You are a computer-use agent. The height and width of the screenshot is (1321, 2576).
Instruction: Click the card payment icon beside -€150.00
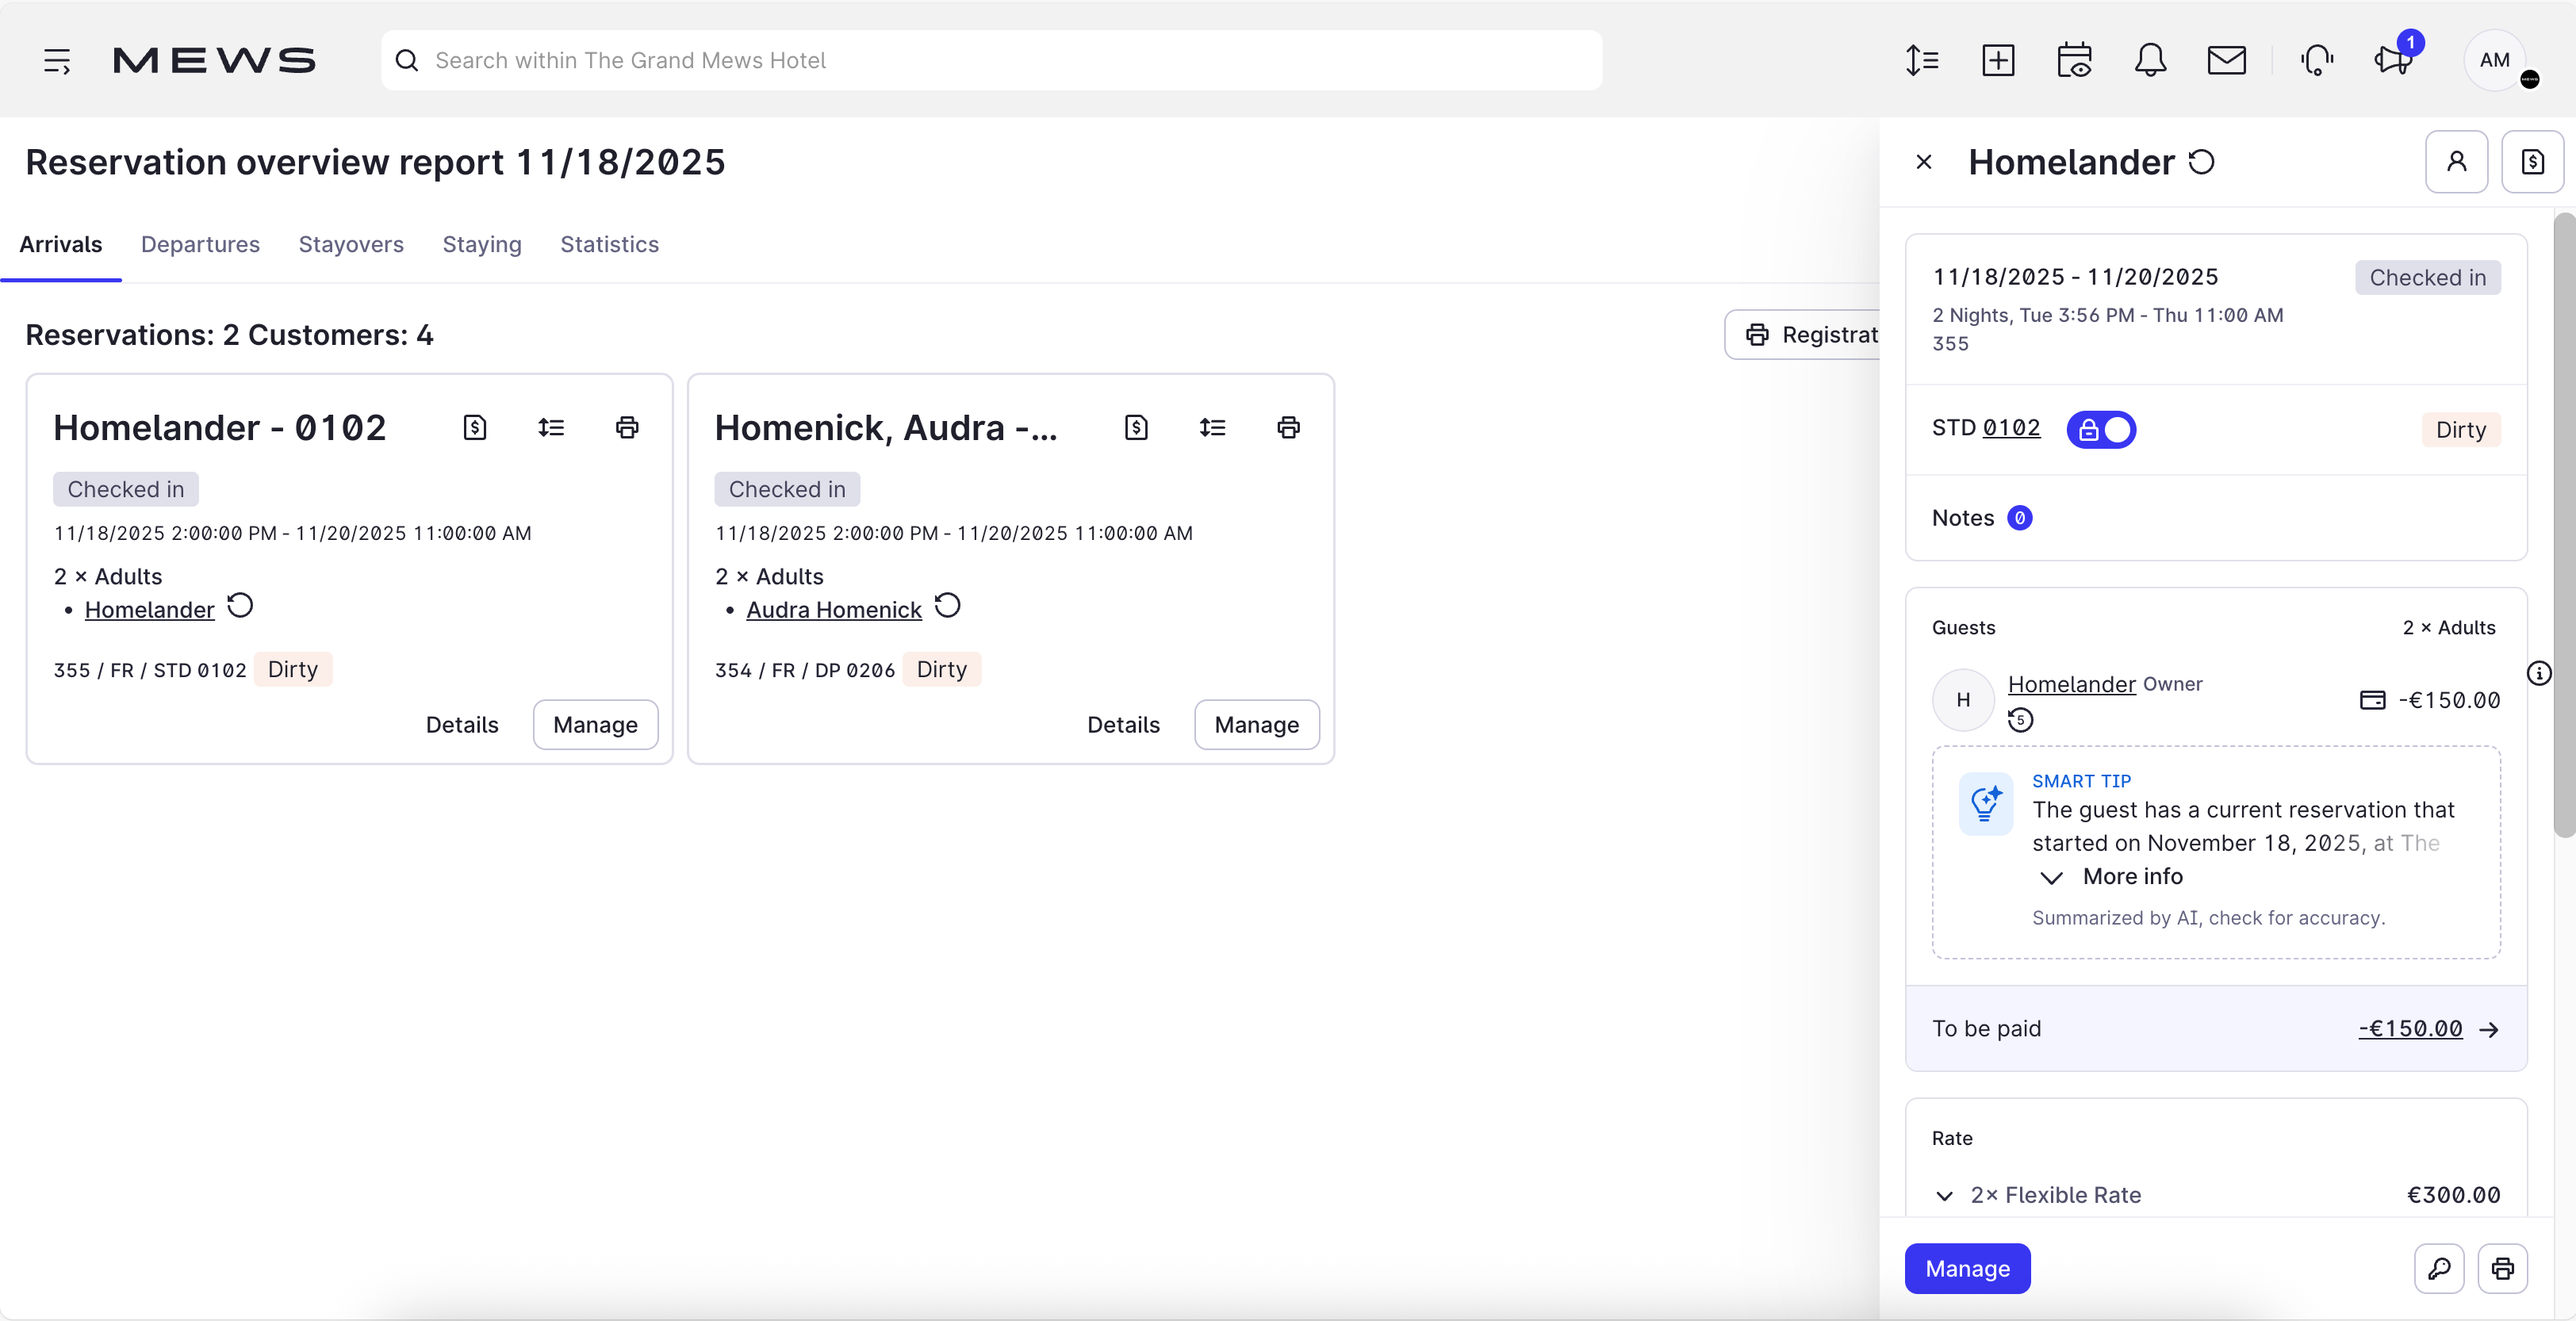click(x=2372, y=700)
